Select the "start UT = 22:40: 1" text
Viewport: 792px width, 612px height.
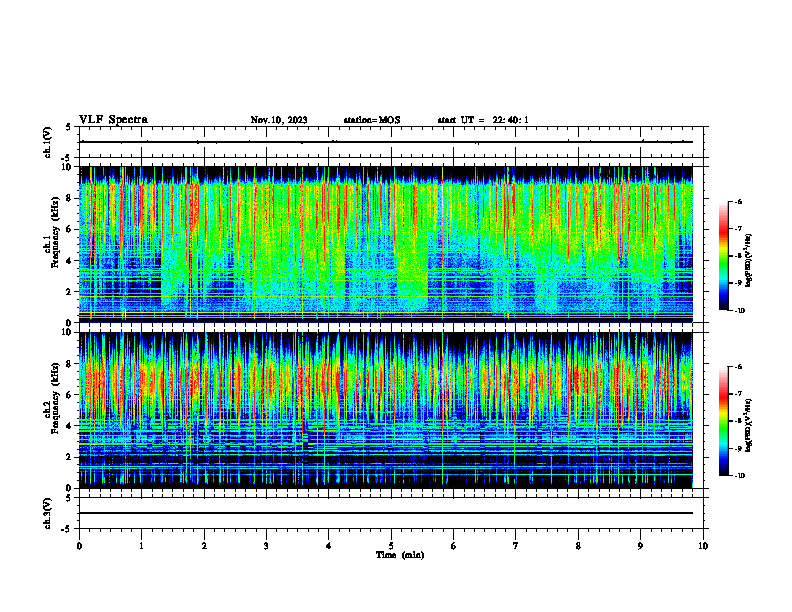[x=483, y=120]
